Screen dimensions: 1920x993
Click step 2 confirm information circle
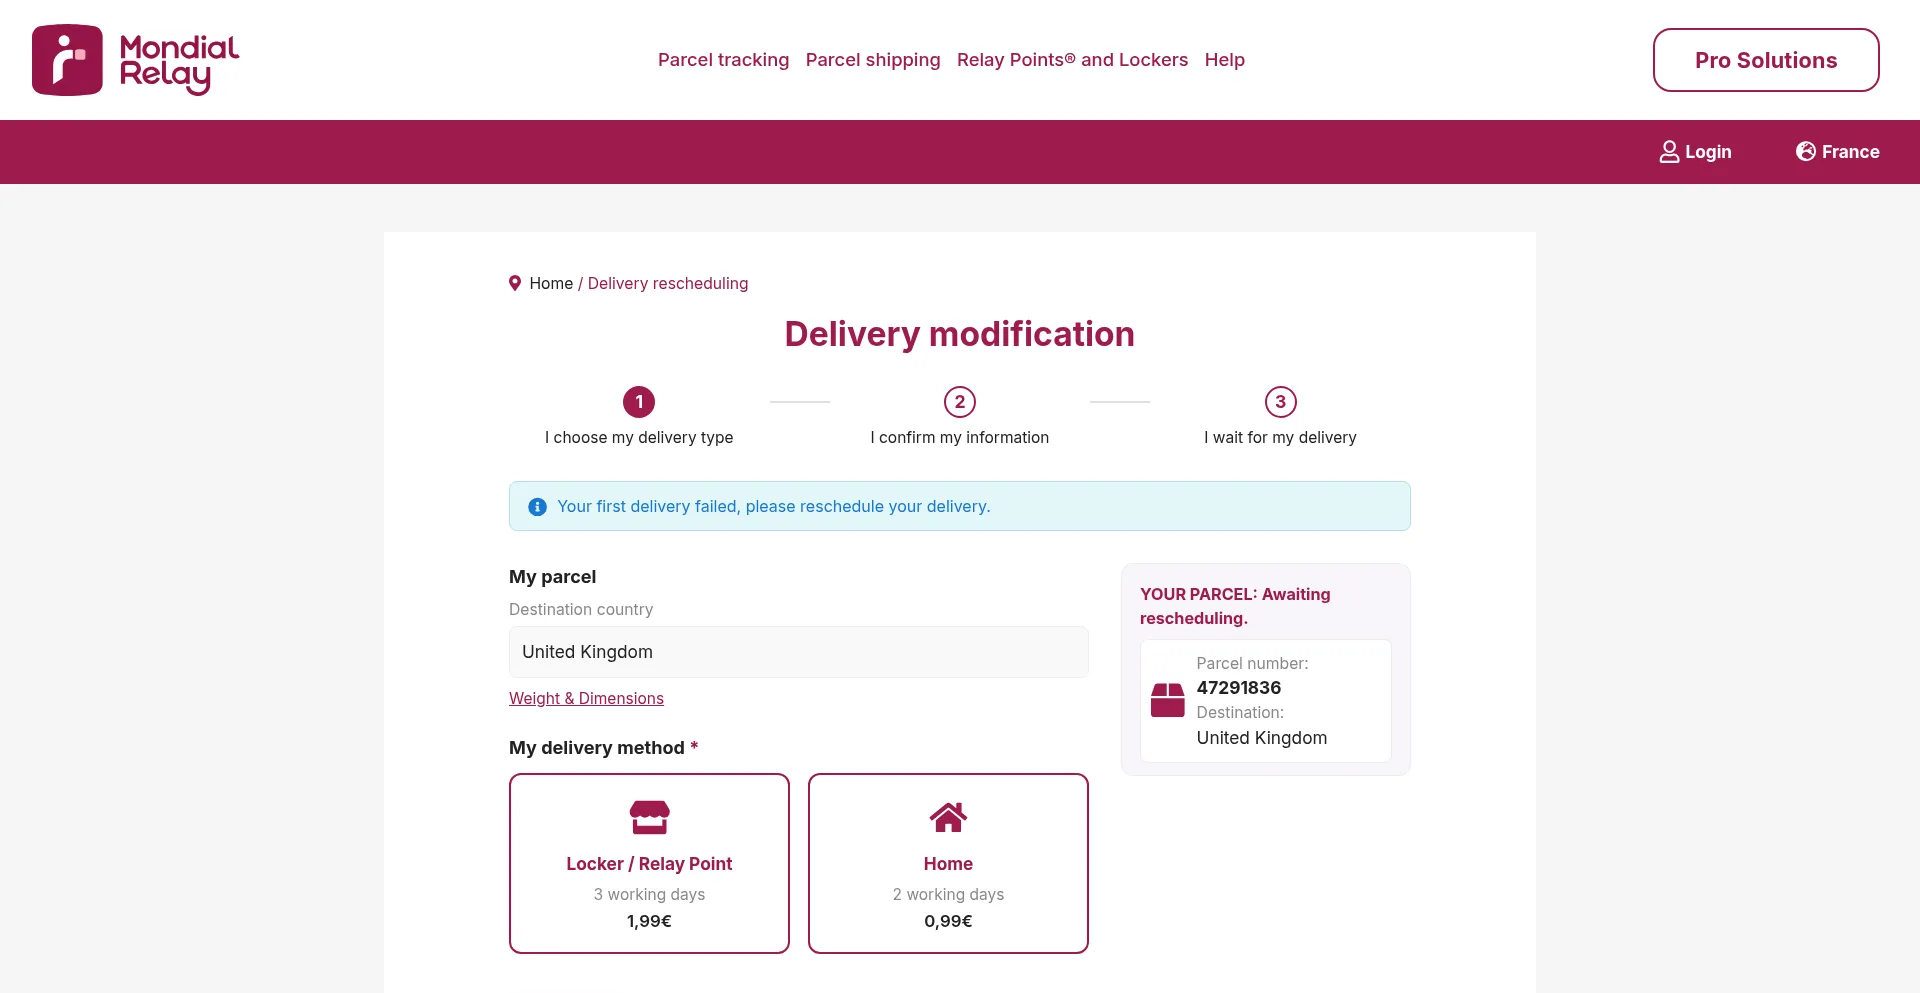960,402
